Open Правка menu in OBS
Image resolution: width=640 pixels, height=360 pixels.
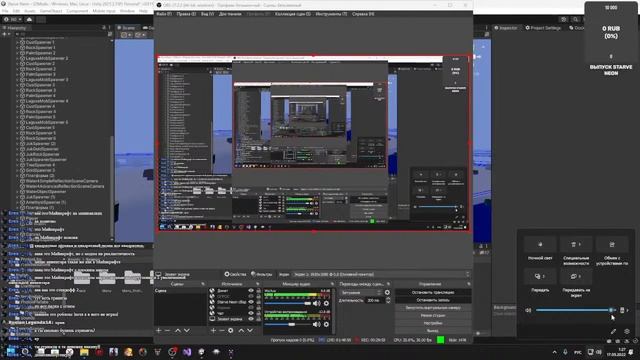pos(186,14)
